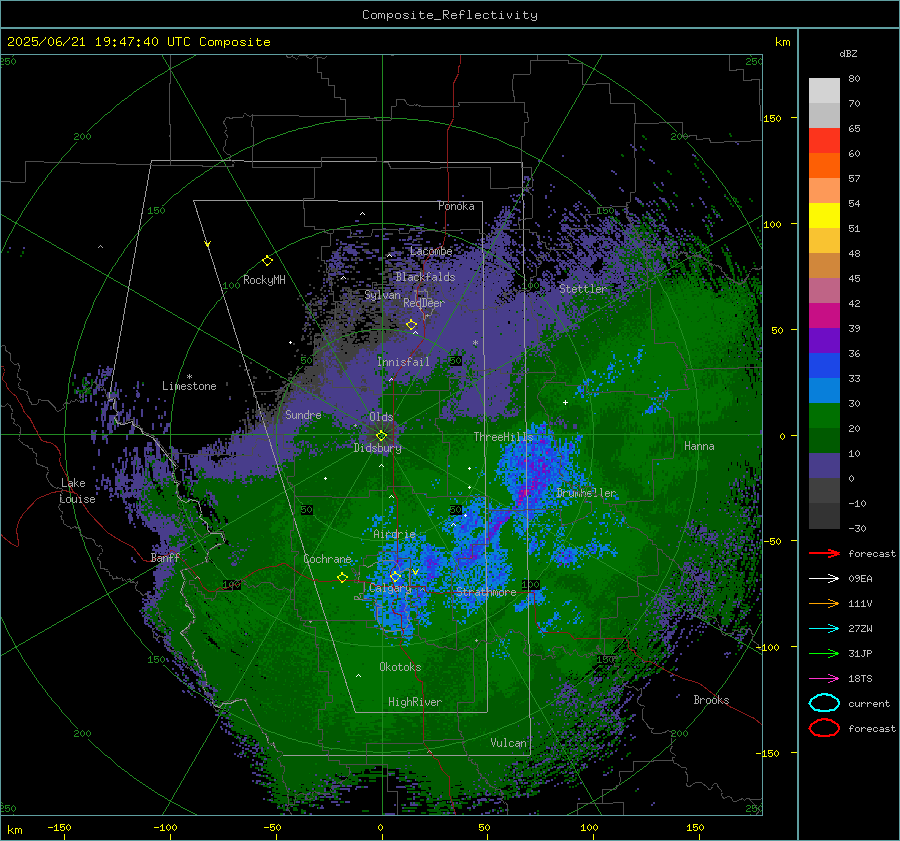The height and width of the screenshot is (841, 900).
Task: Click the Blackfalds label
Action: (425, 277)
